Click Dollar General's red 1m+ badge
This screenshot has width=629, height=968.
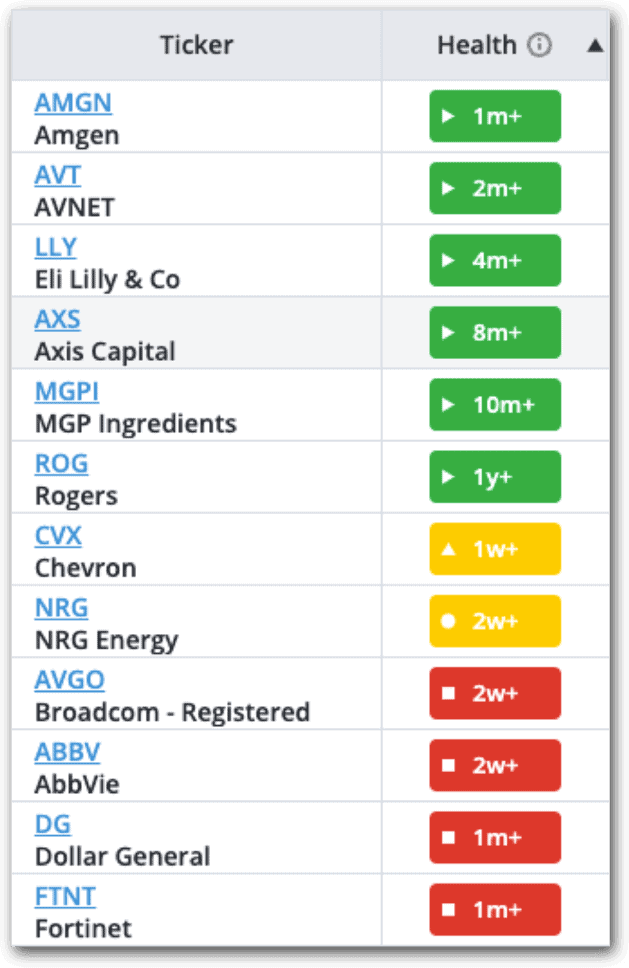pos(495,838)
